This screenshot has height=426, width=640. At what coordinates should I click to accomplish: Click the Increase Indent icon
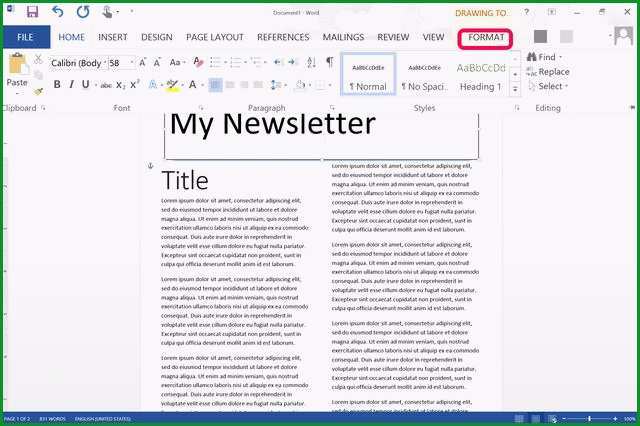(292, 62)
